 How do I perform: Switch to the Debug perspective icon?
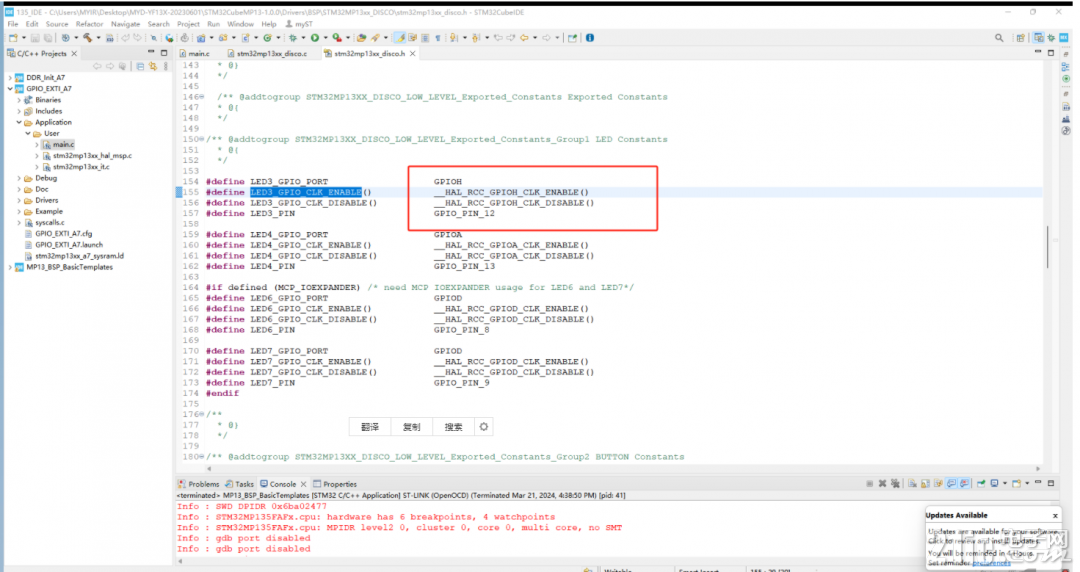tap(1051, 38)
